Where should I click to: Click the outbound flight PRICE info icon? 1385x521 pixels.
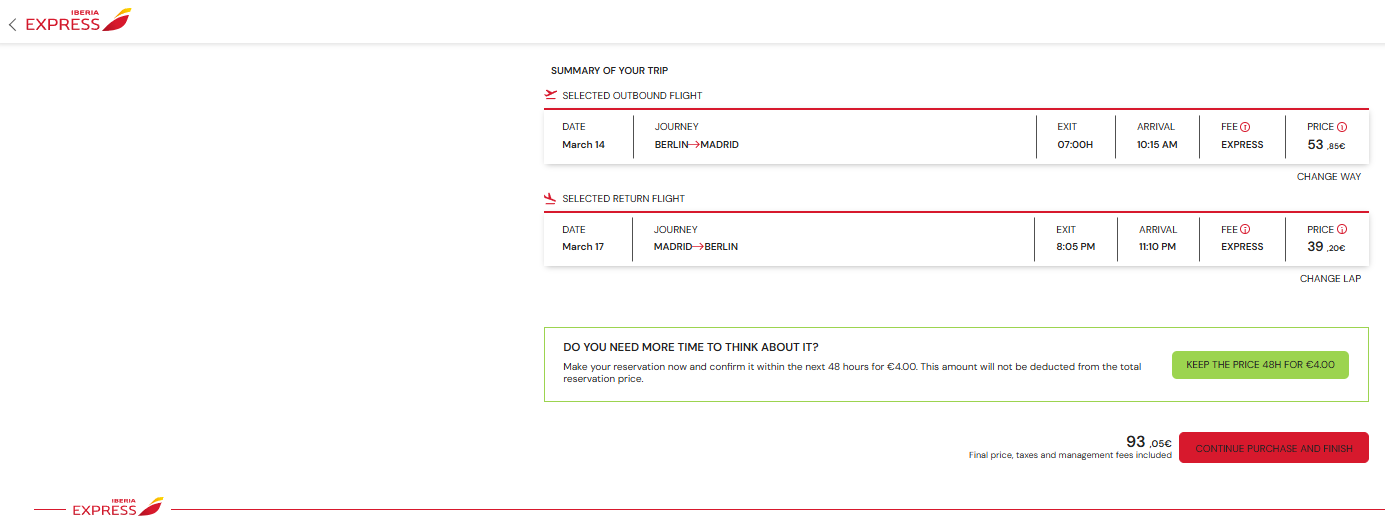(x=1342, y=127)
